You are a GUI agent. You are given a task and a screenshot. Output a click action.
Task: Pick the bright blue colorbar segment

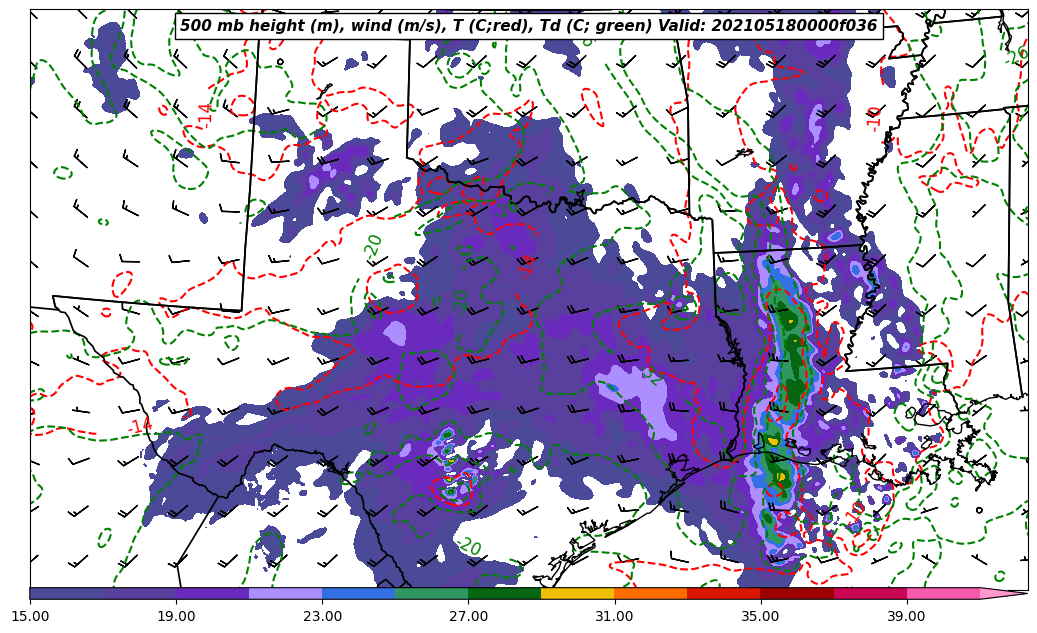click(358, 593)
